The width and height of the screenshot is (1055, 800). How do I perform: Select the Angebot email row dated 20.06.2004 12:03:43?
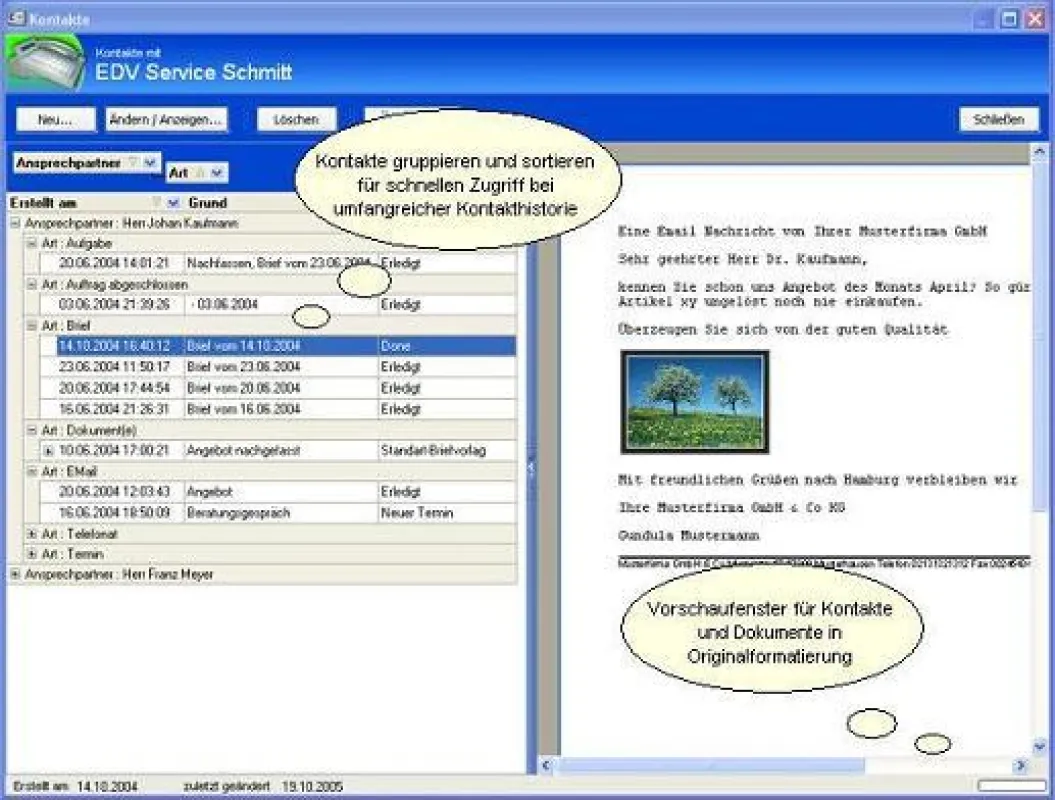(x=278, y=492)
